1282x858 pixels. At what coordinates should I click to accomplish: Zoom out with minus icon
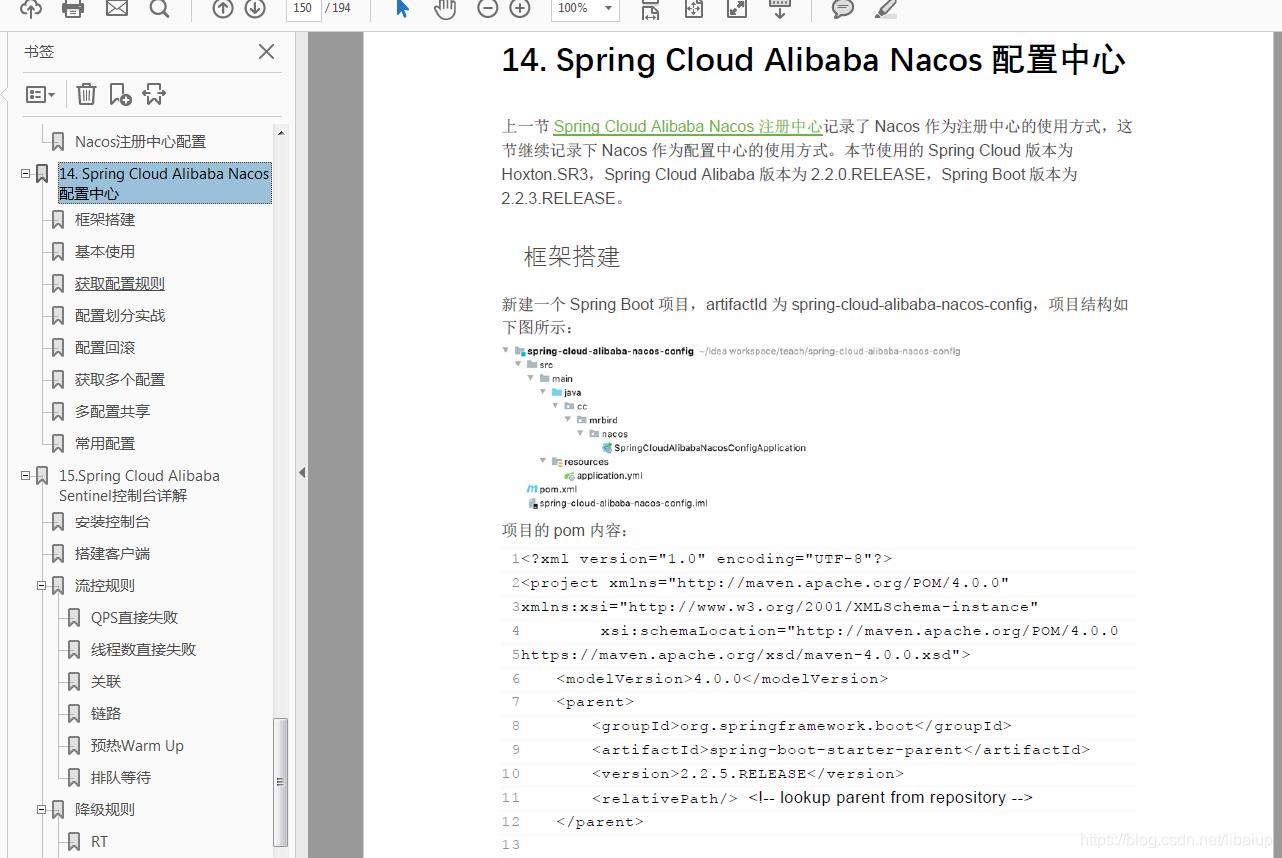pyautogui.click(x=487, y=8)
